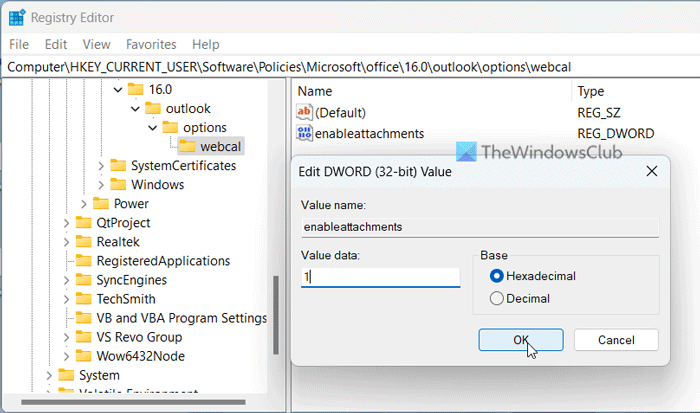The height and width of the screenshot is (413, 700).
Task: Collapse the outlook tree node
Action: point(135,108)
